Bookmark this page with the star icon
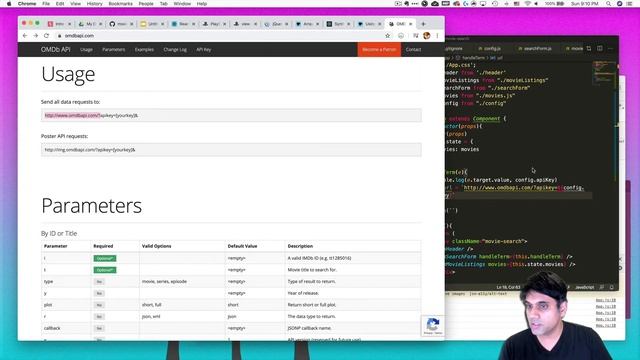Viewport: 640px width, 360px height. pos(387,36)
